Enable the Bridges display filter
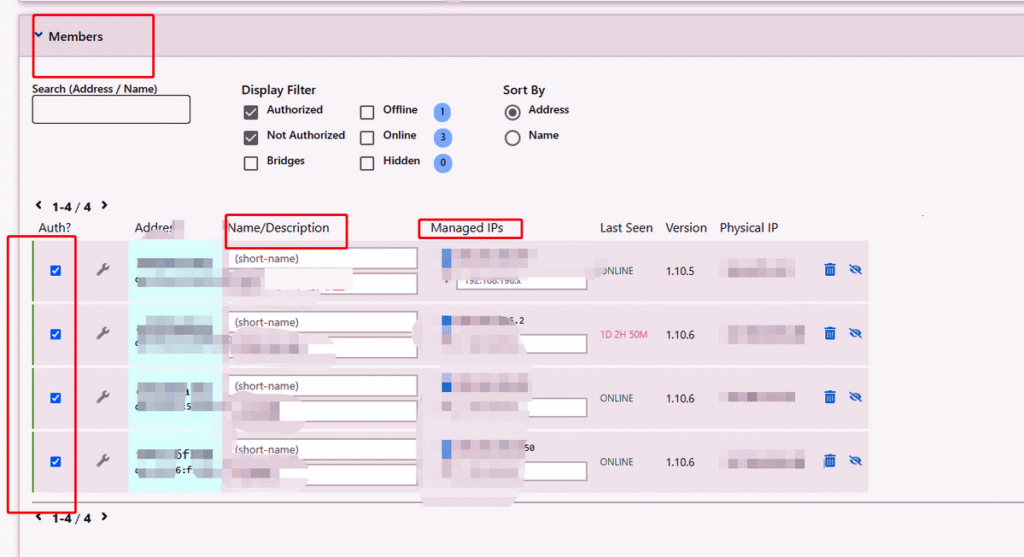The width and height of the screenshot is (1024, 557). click(251, 162)
